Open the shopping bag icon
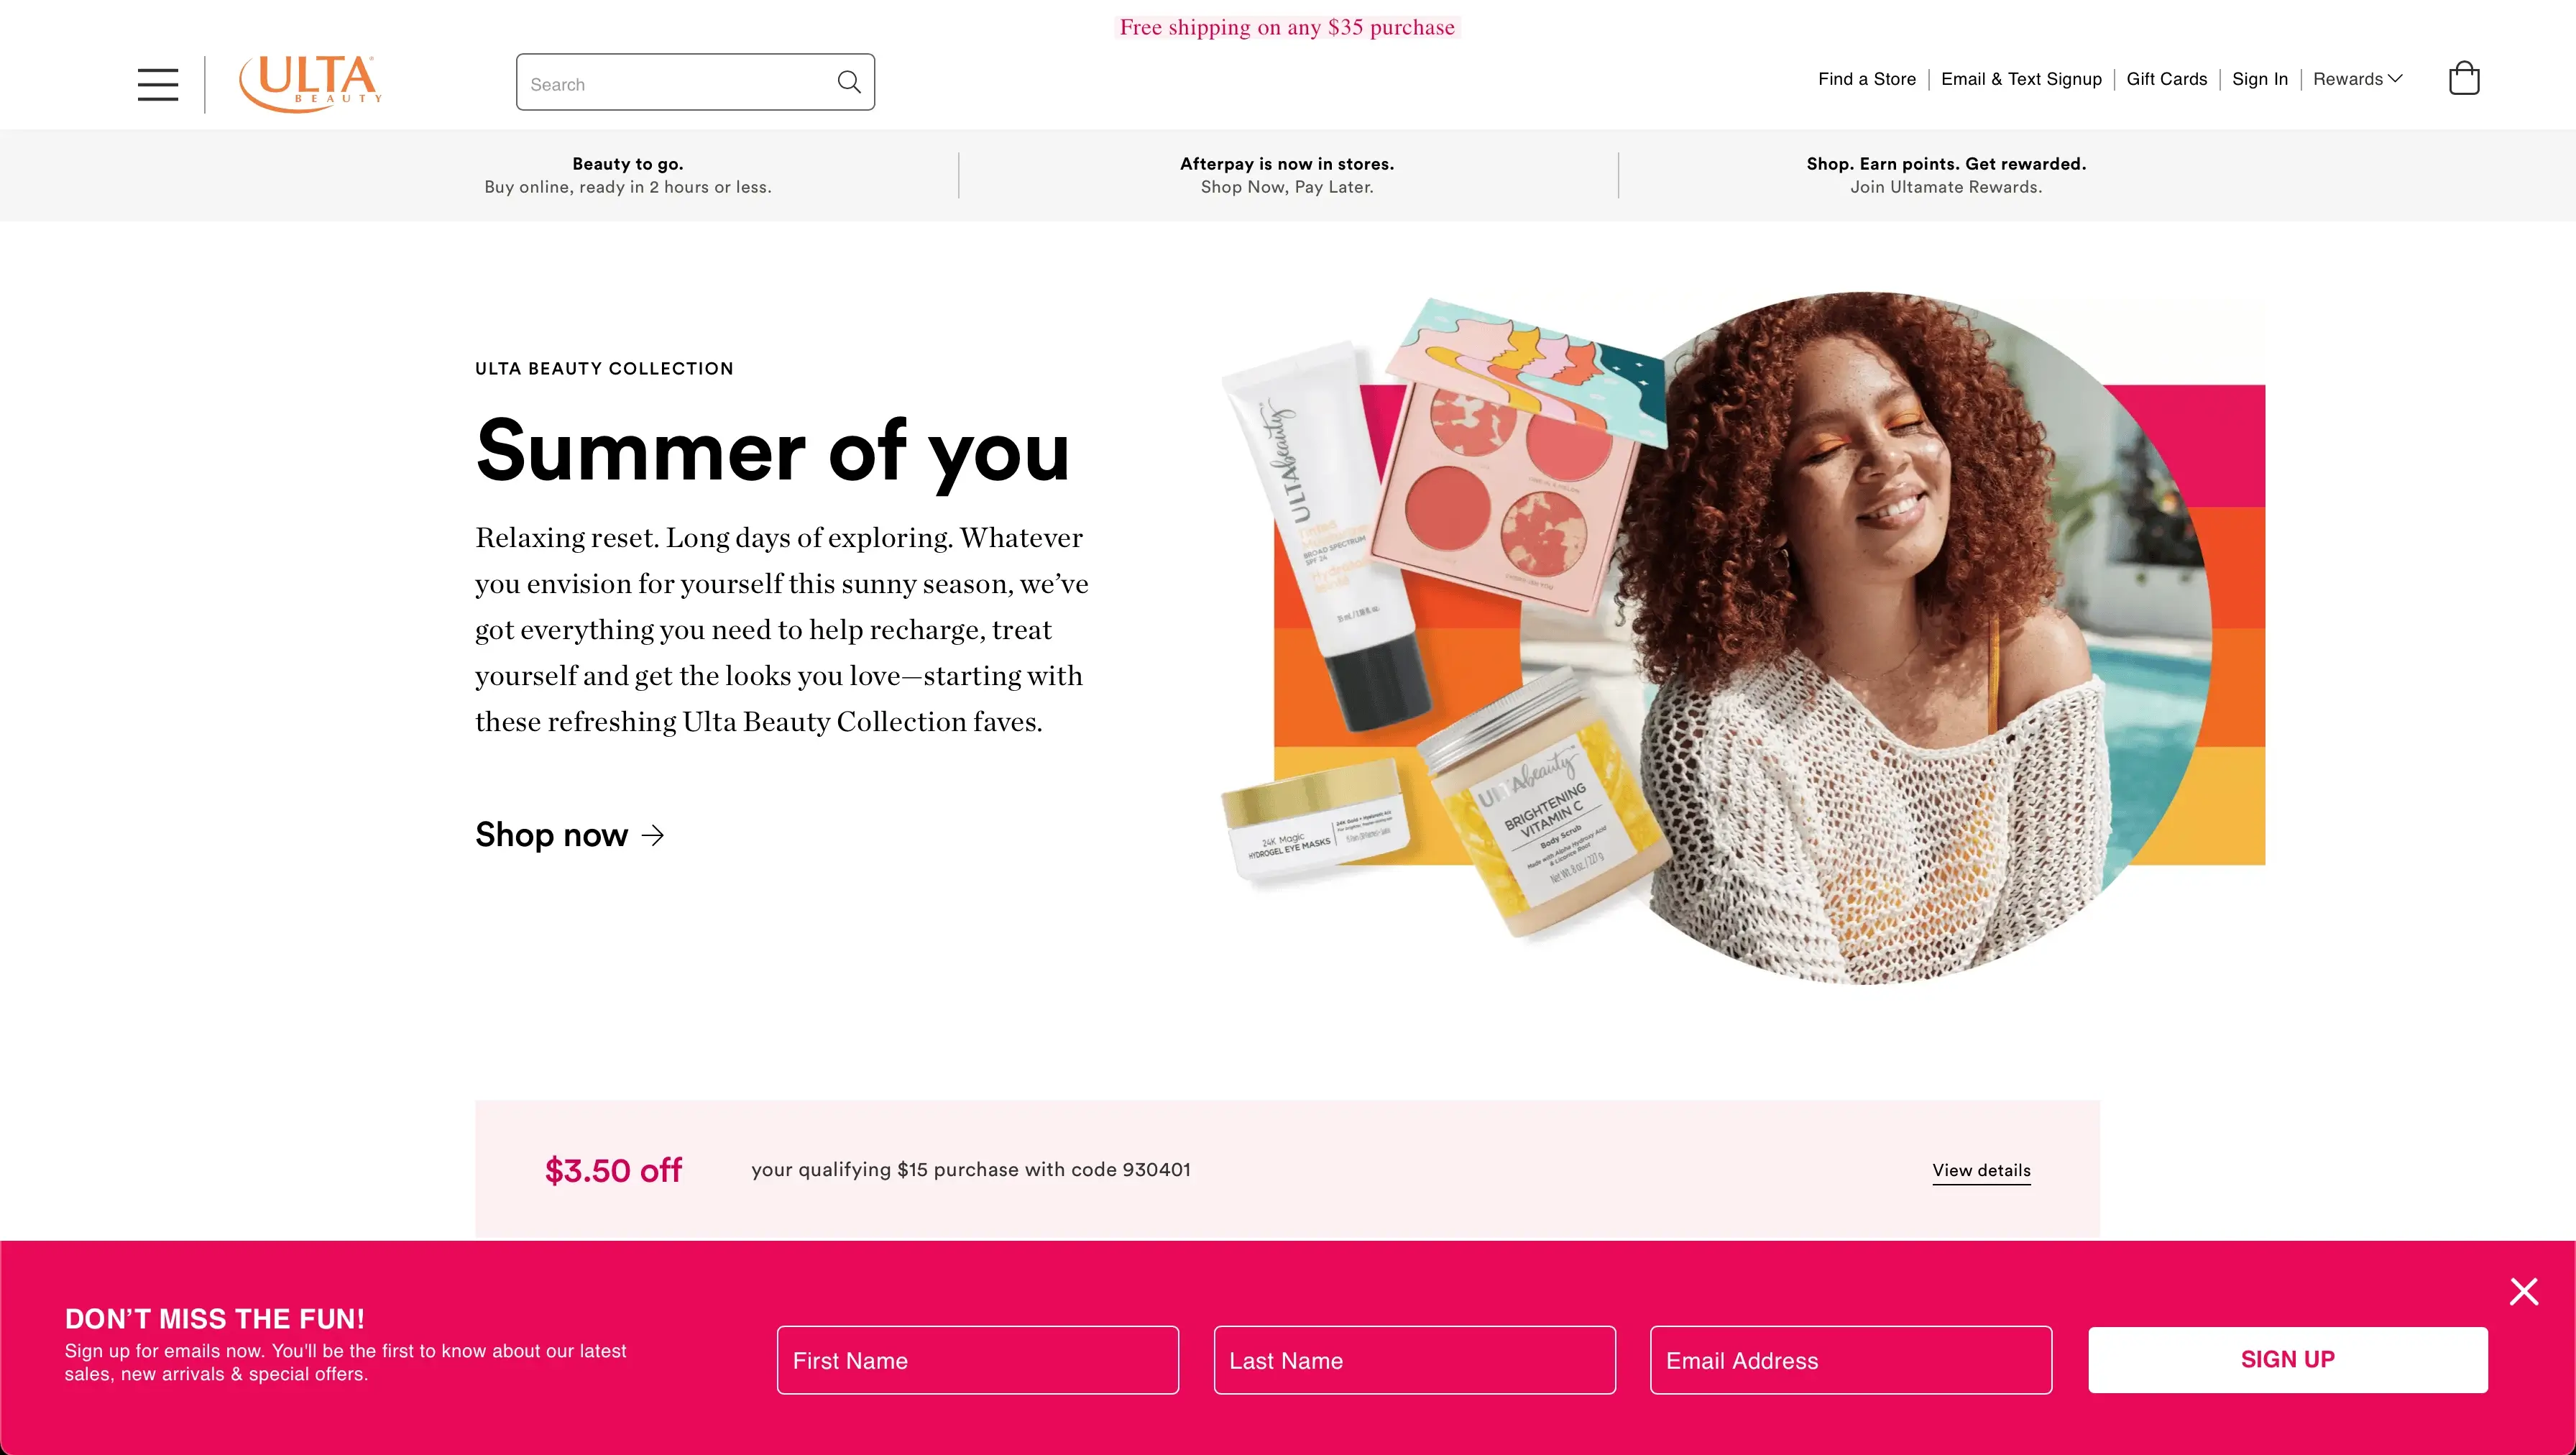Screen dimensions: 2576x1455 [x=2464, y=78]
